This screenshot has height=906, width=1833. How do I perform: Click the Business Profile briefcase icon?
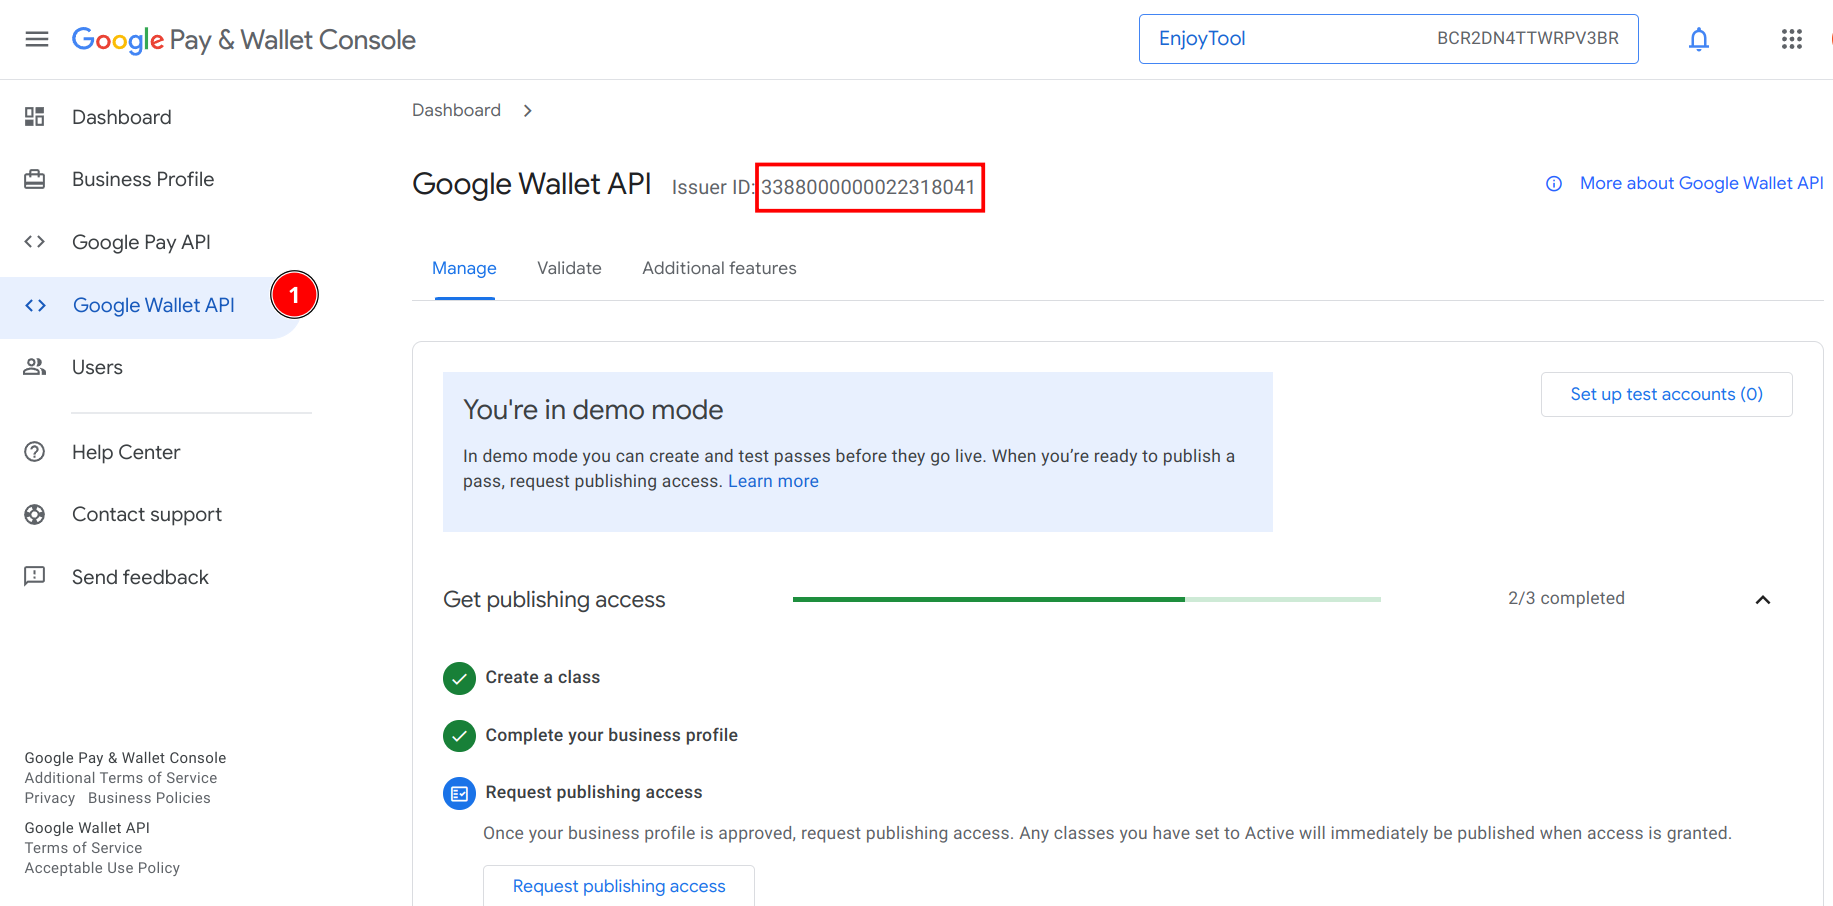click(35, 179)
